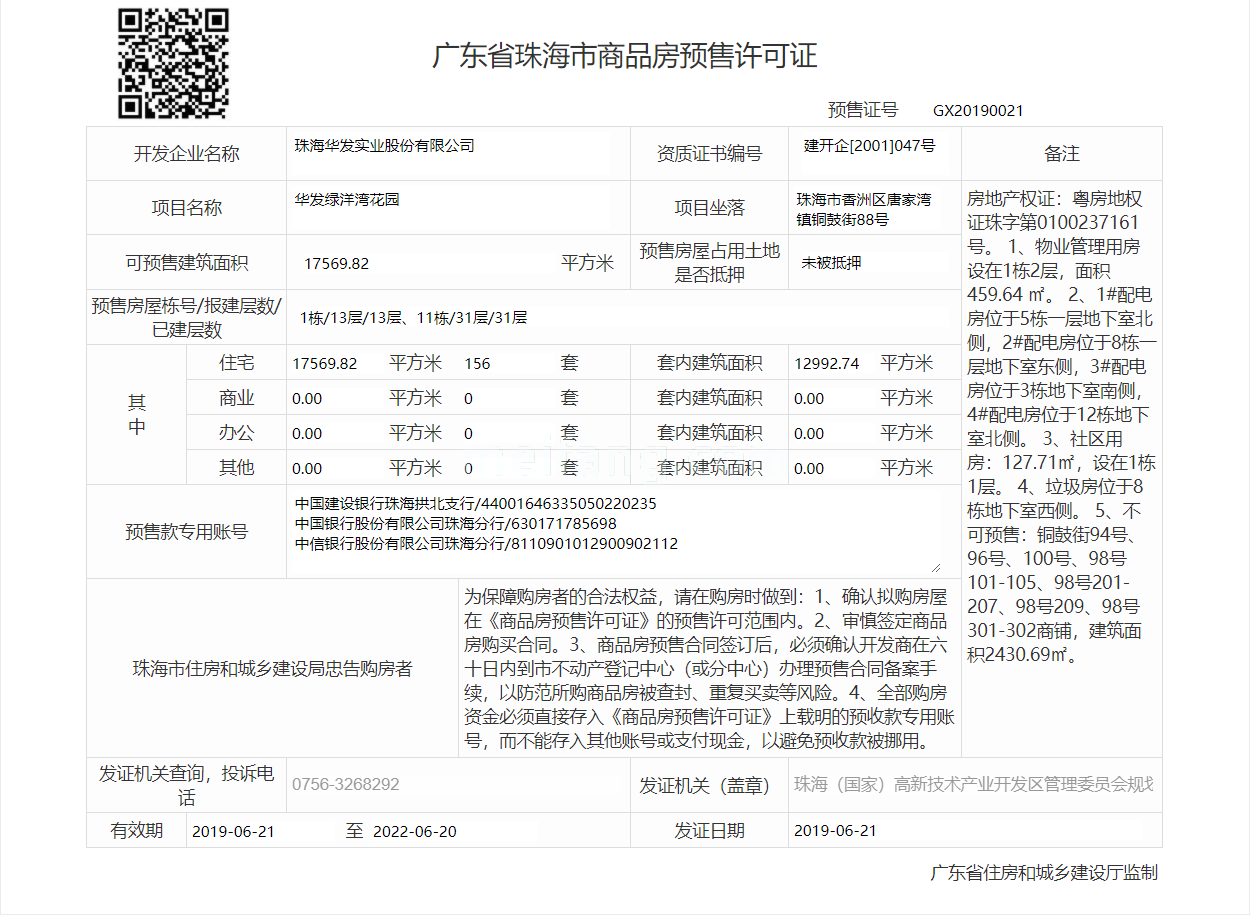
Task: Click 套内建筑面积 label in 商业 row
Action: [709, 398]
